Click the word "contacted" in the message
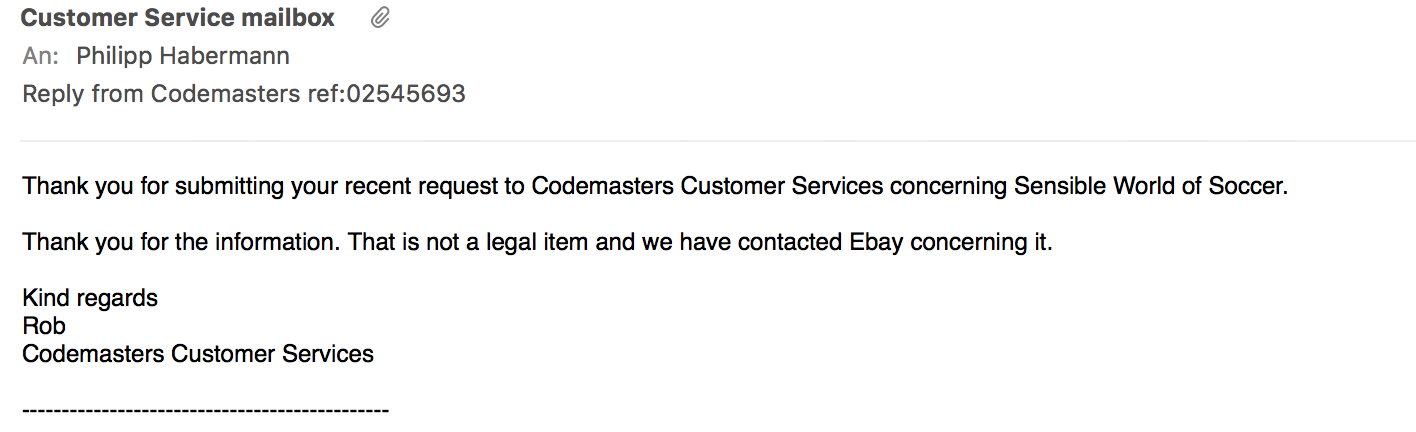 [768, 243]
